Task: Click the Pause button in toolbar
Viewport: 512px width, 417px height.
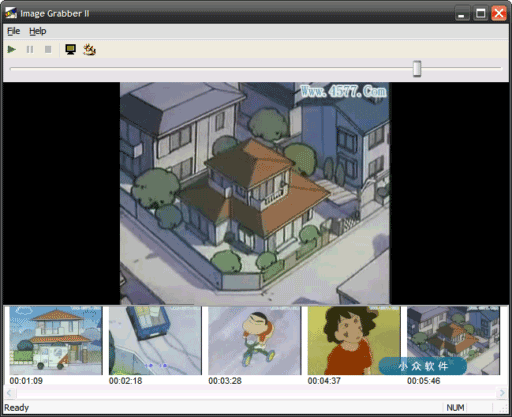Action: (30, 50)
